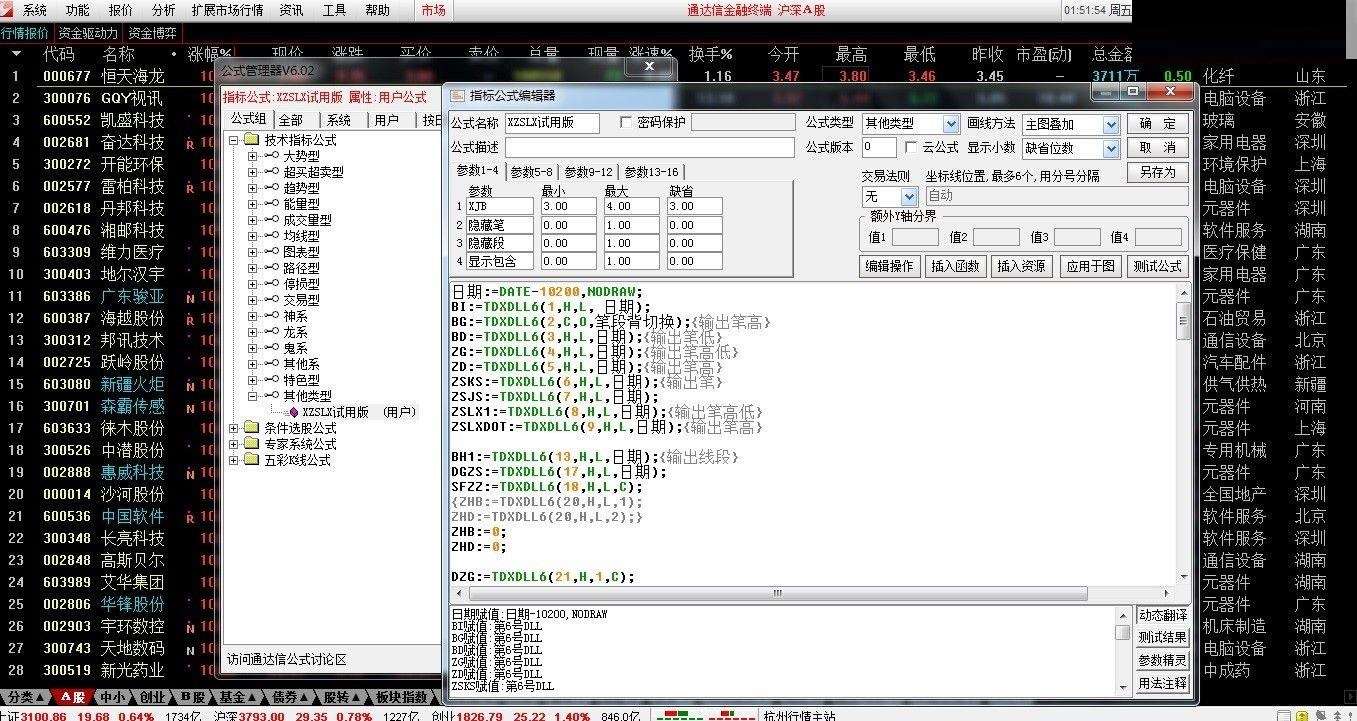Image resolution: width=1357 pixels, height=721 pixels.
Task: Open the 交易法则 dropdown showing 无
Action: (x=908, y=197)
